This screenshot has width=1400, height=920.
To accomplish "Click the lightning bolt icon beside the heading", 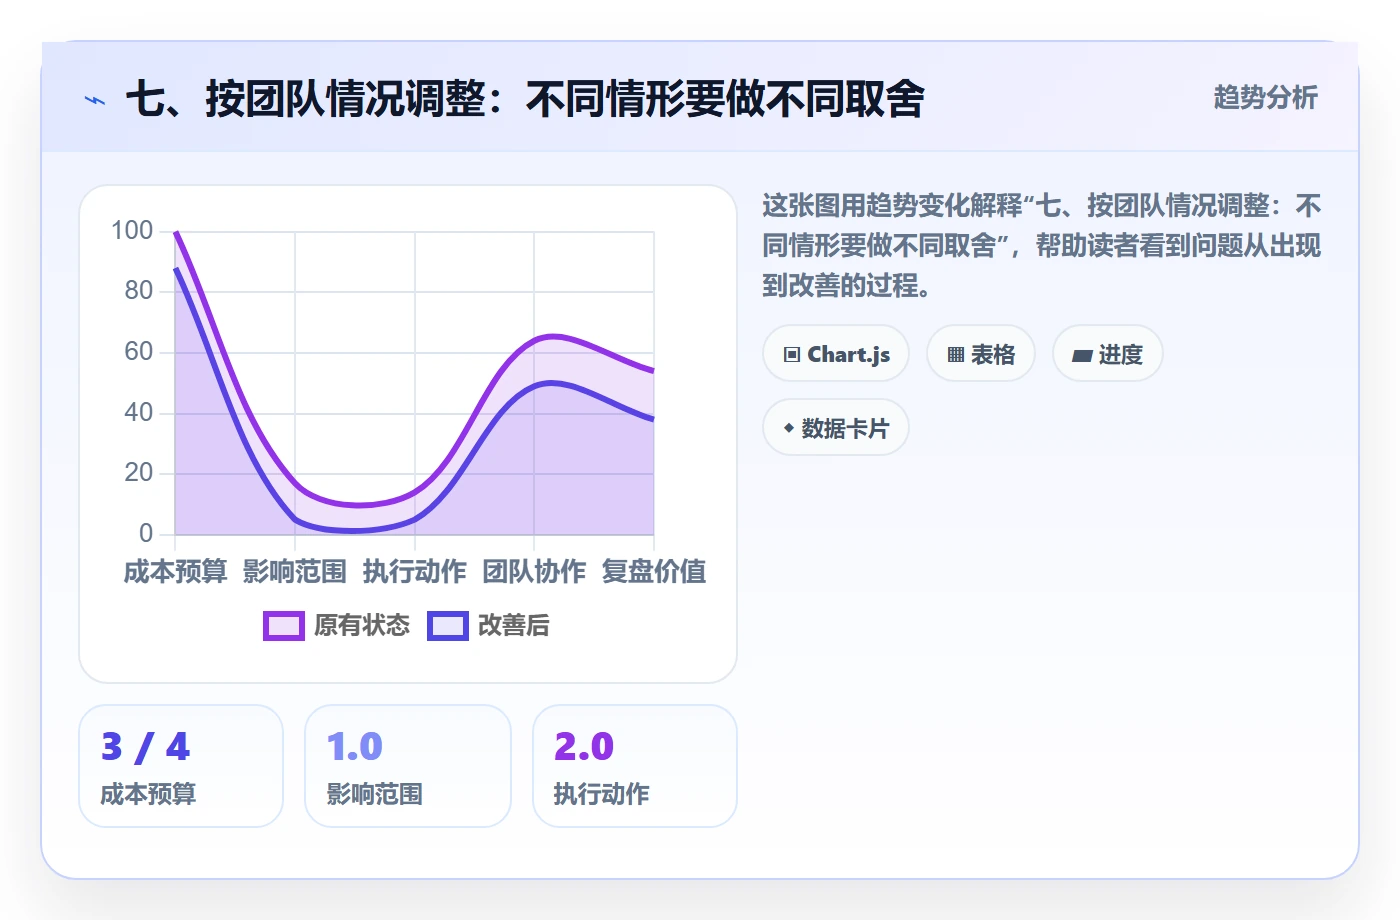I will point(95,100).
